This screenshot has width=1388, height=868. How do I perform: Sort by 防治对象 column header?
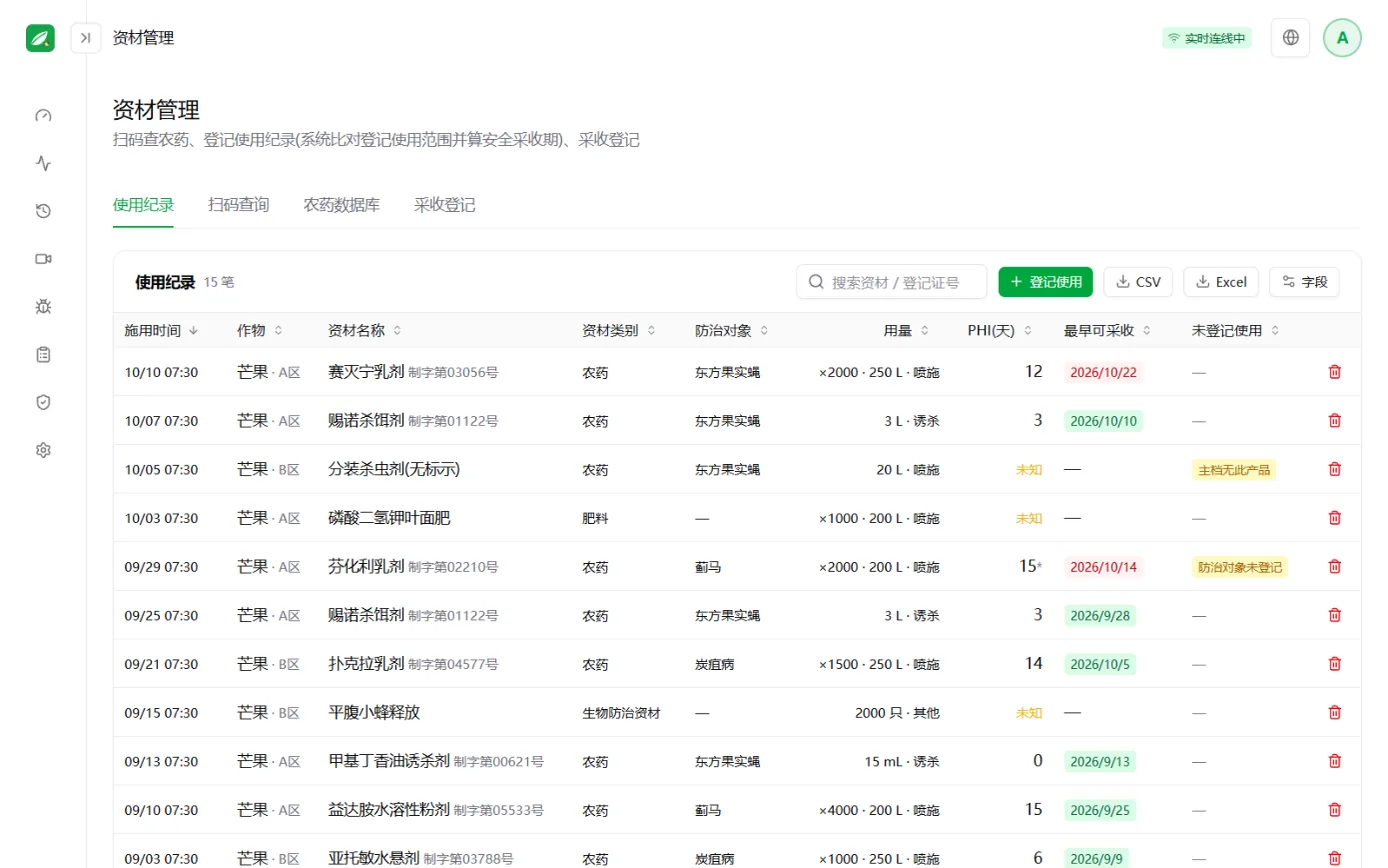tap(732, 330)
